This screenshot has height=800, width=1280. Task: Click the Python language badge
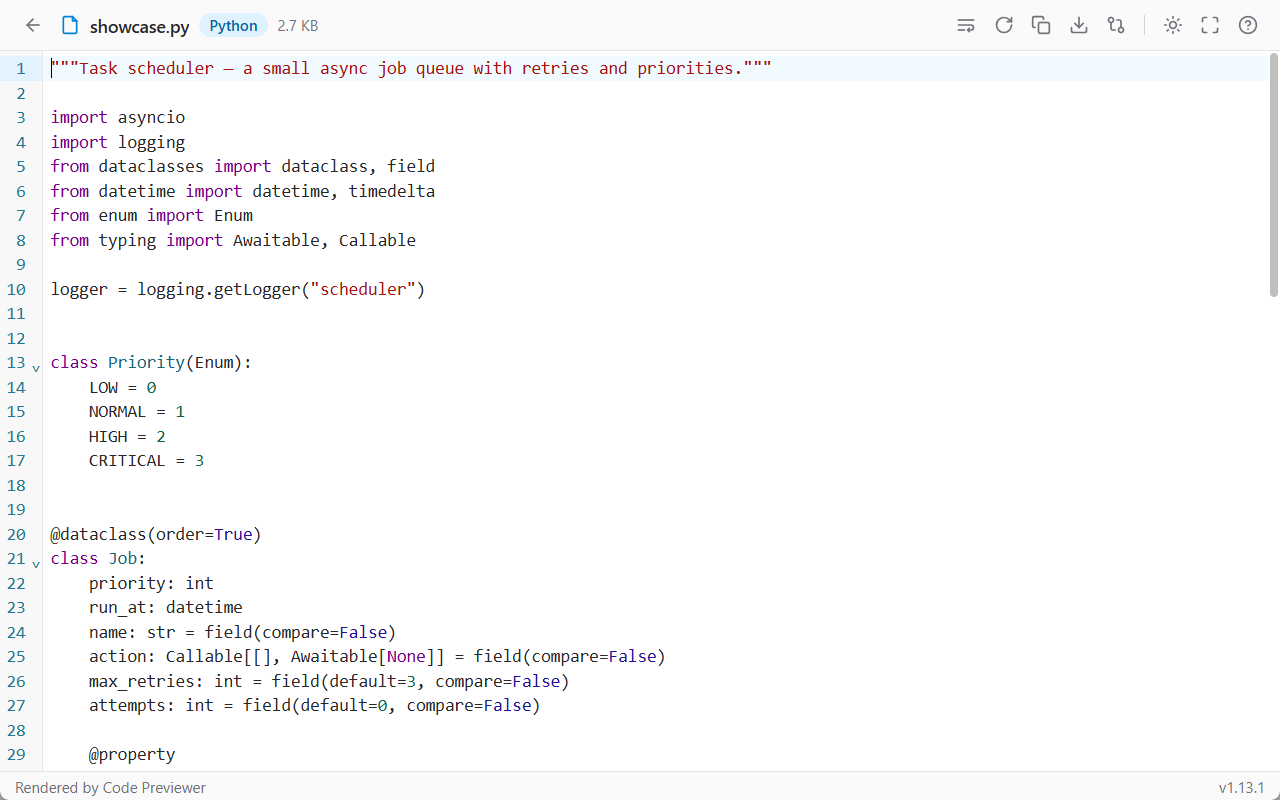233,26
